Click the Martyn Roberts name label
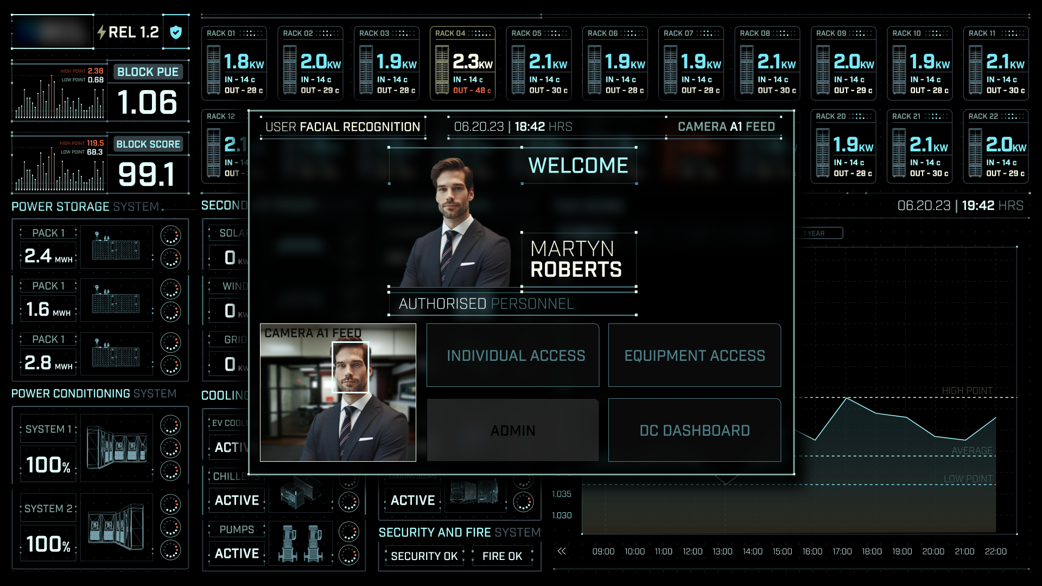1042x586 pixels. pyautogui.click(x=576, y=259)
